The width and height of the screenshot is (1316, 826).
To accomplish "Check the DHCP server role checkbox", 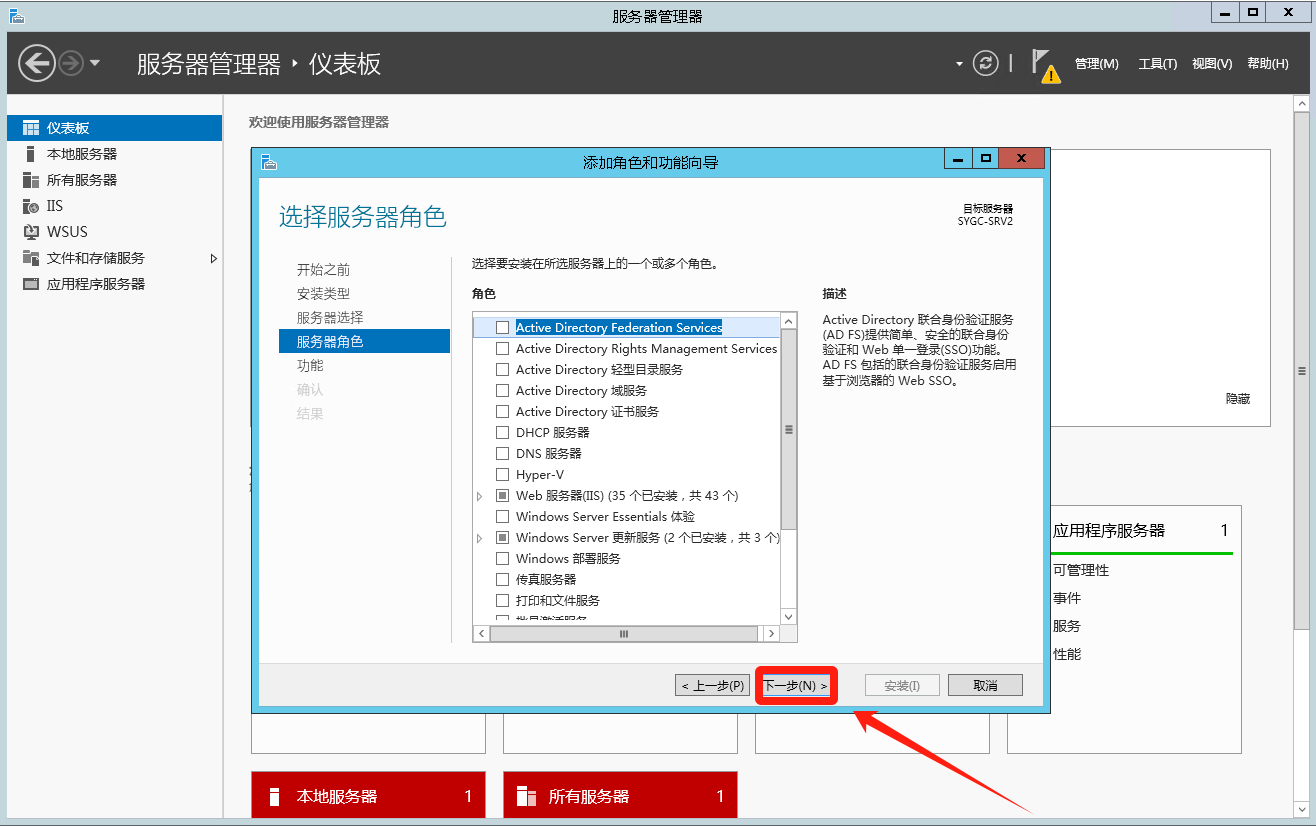I will pyautogui.click(x=503, y=433).
